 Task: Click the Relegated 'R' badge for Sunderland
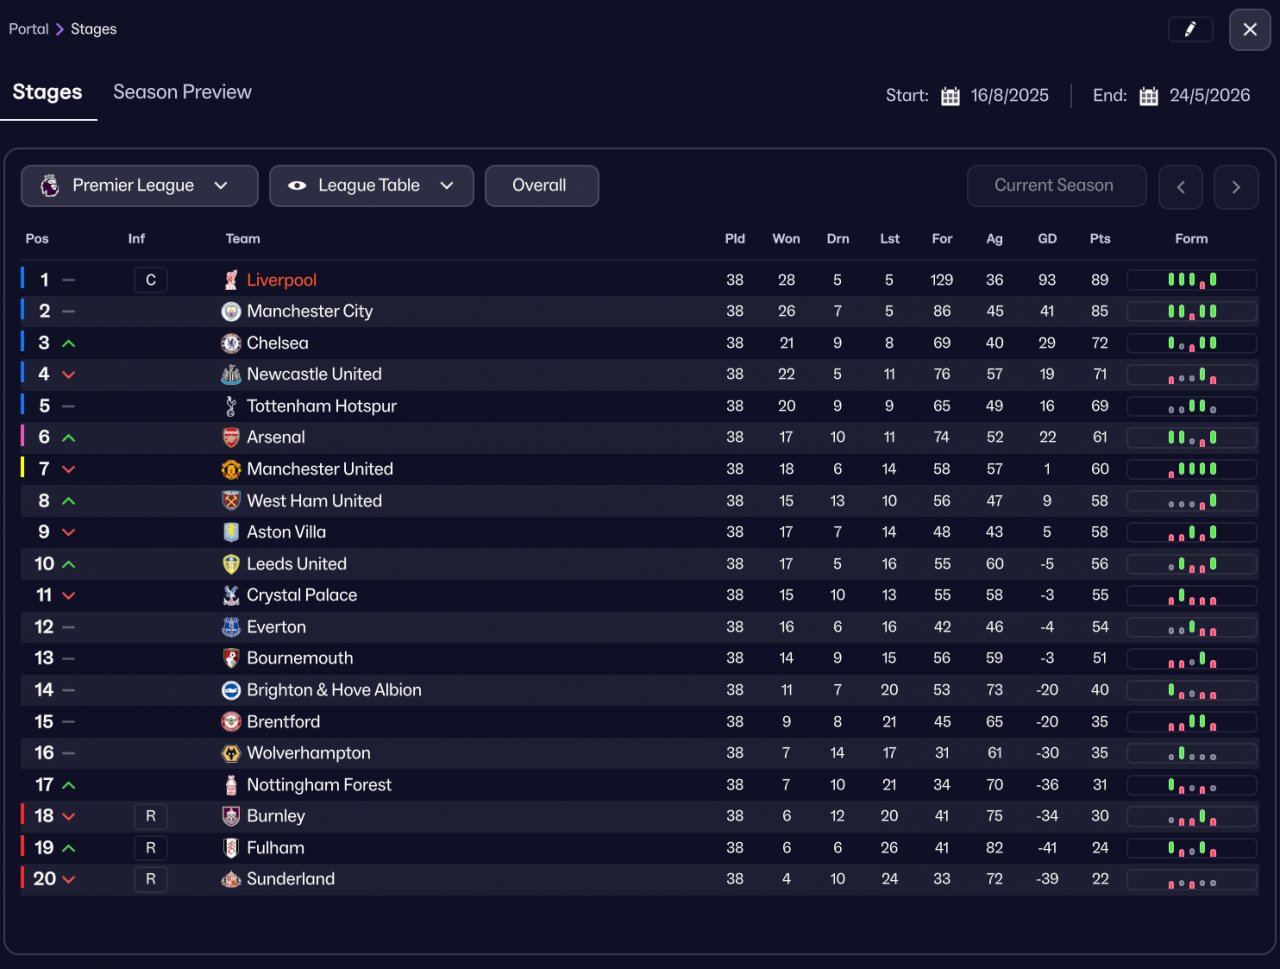tap(150, 879)
